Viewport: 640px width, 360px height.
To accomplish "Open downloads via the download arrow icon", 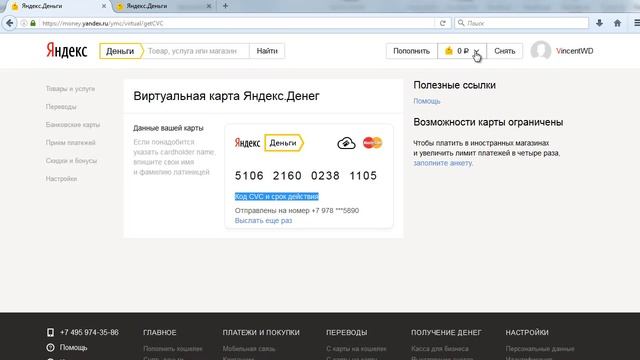I will pyautogui.click(x=599, y=23).
